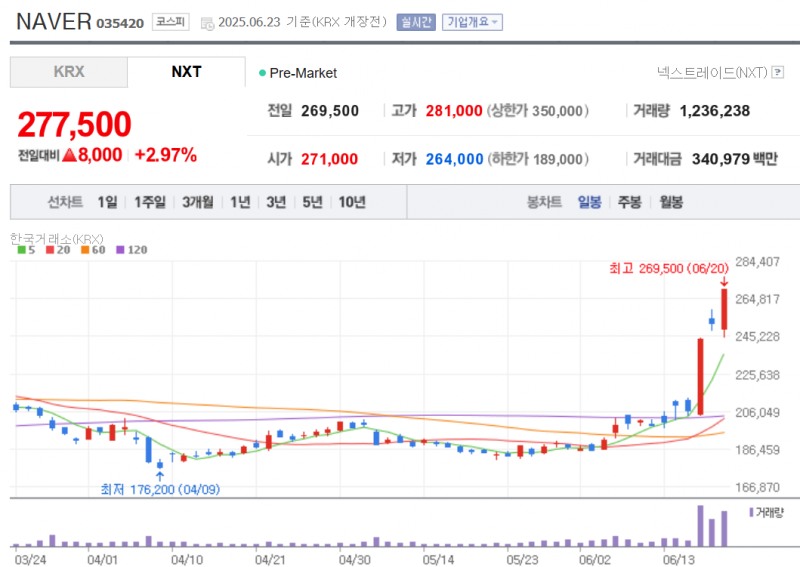Click the 전일 value 269,500
This screenshot has height=567, width=800.
pyautogui.click(x=330, y=111)
